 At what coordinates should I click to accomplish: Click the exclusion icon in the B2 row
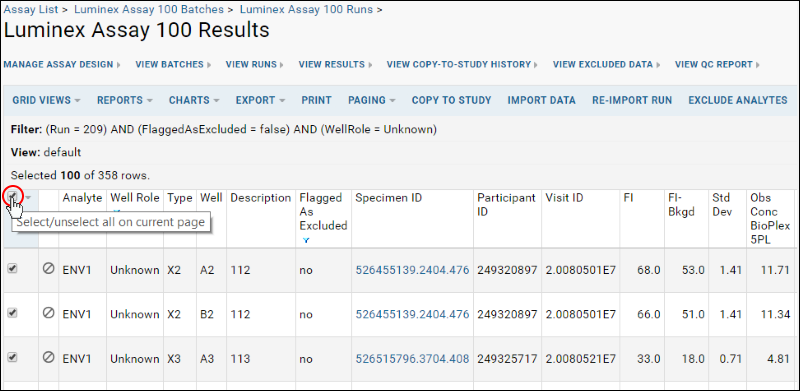pyautogui.click(x=48, y=313)
